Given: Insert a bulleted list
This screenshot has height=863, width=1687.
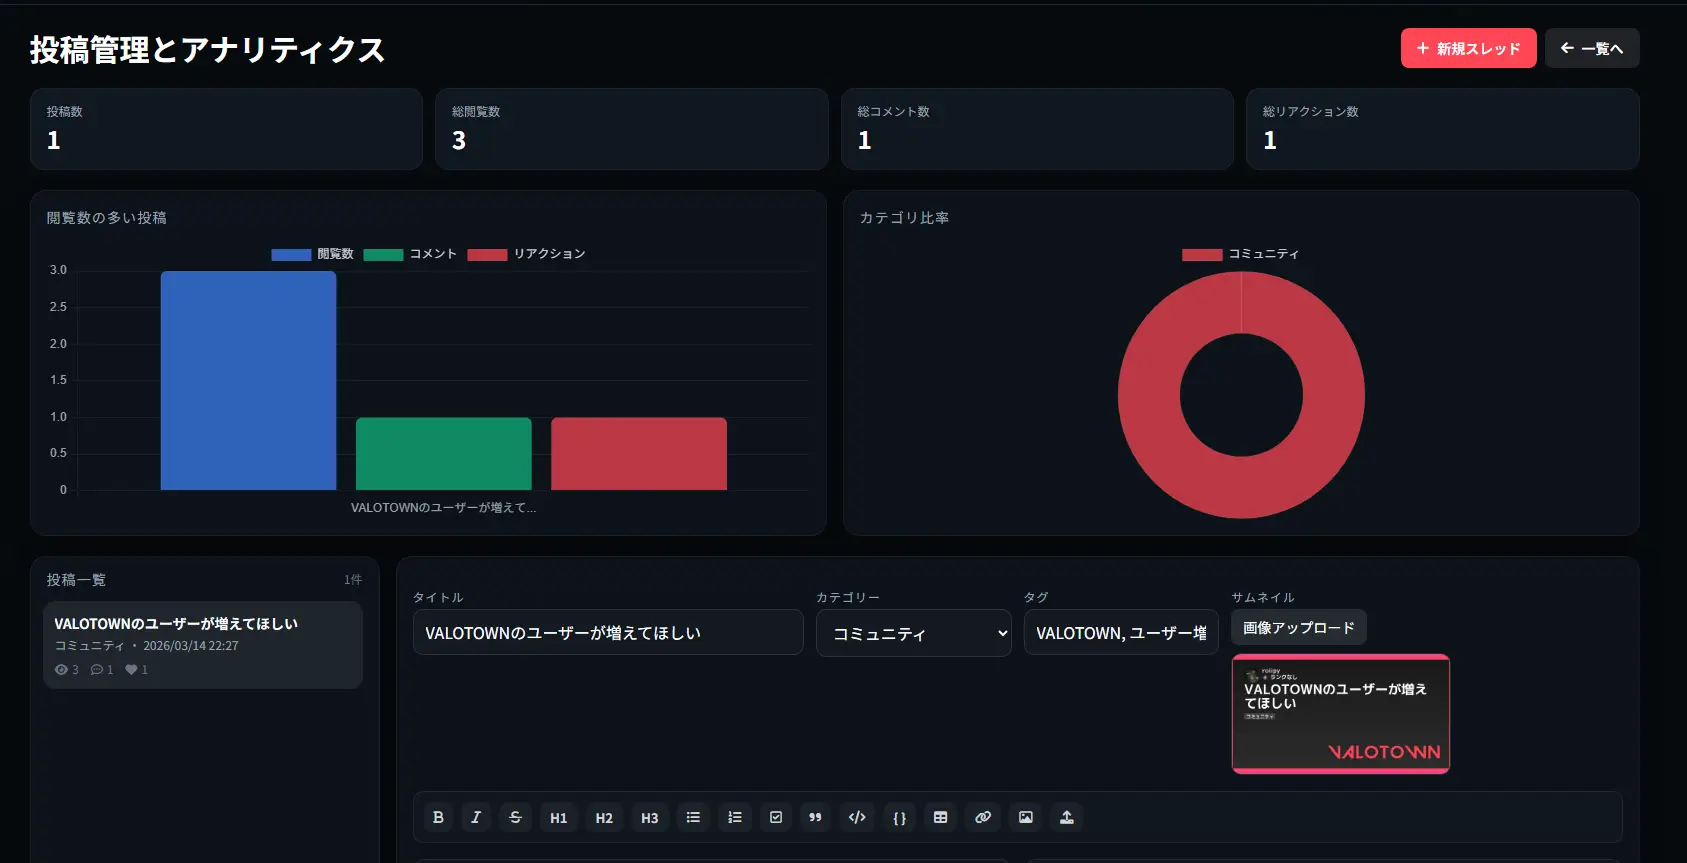Looking at the screenshot, I should point(693,817).
